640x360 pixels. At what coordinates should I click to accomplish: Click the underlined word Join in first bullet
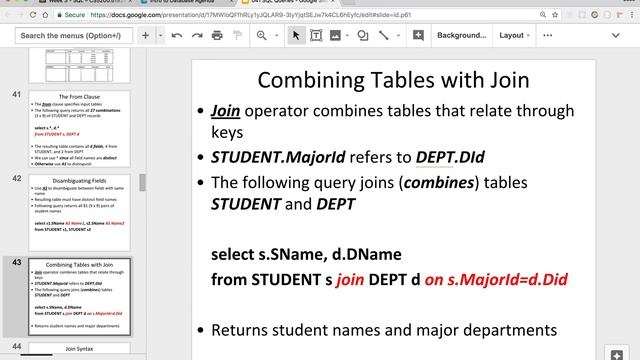coord(225,111)
